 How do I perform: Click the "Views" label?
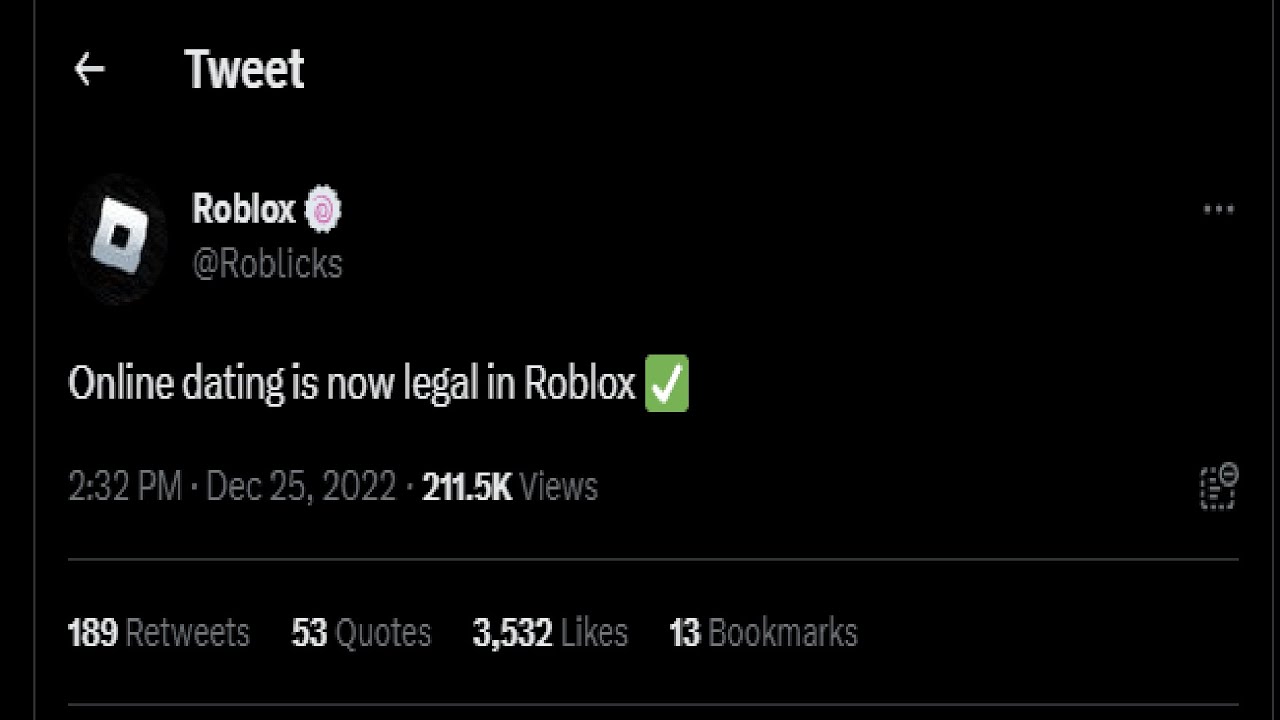559,487
